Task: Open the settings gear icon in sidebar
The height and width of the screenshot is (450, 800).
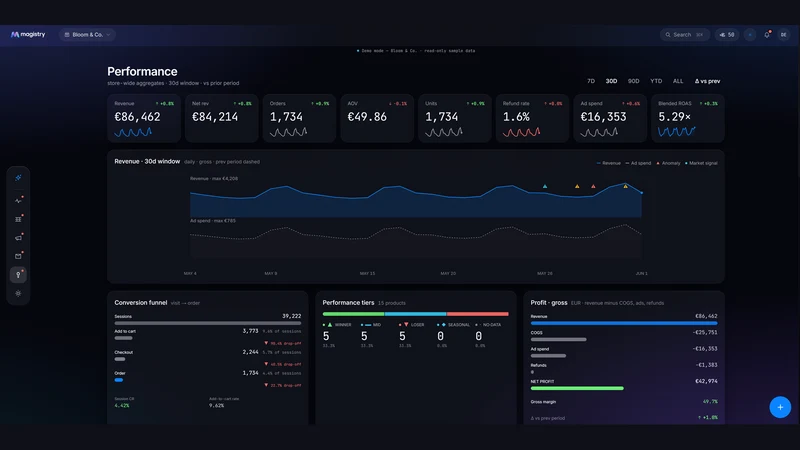Action: point(18,293)
